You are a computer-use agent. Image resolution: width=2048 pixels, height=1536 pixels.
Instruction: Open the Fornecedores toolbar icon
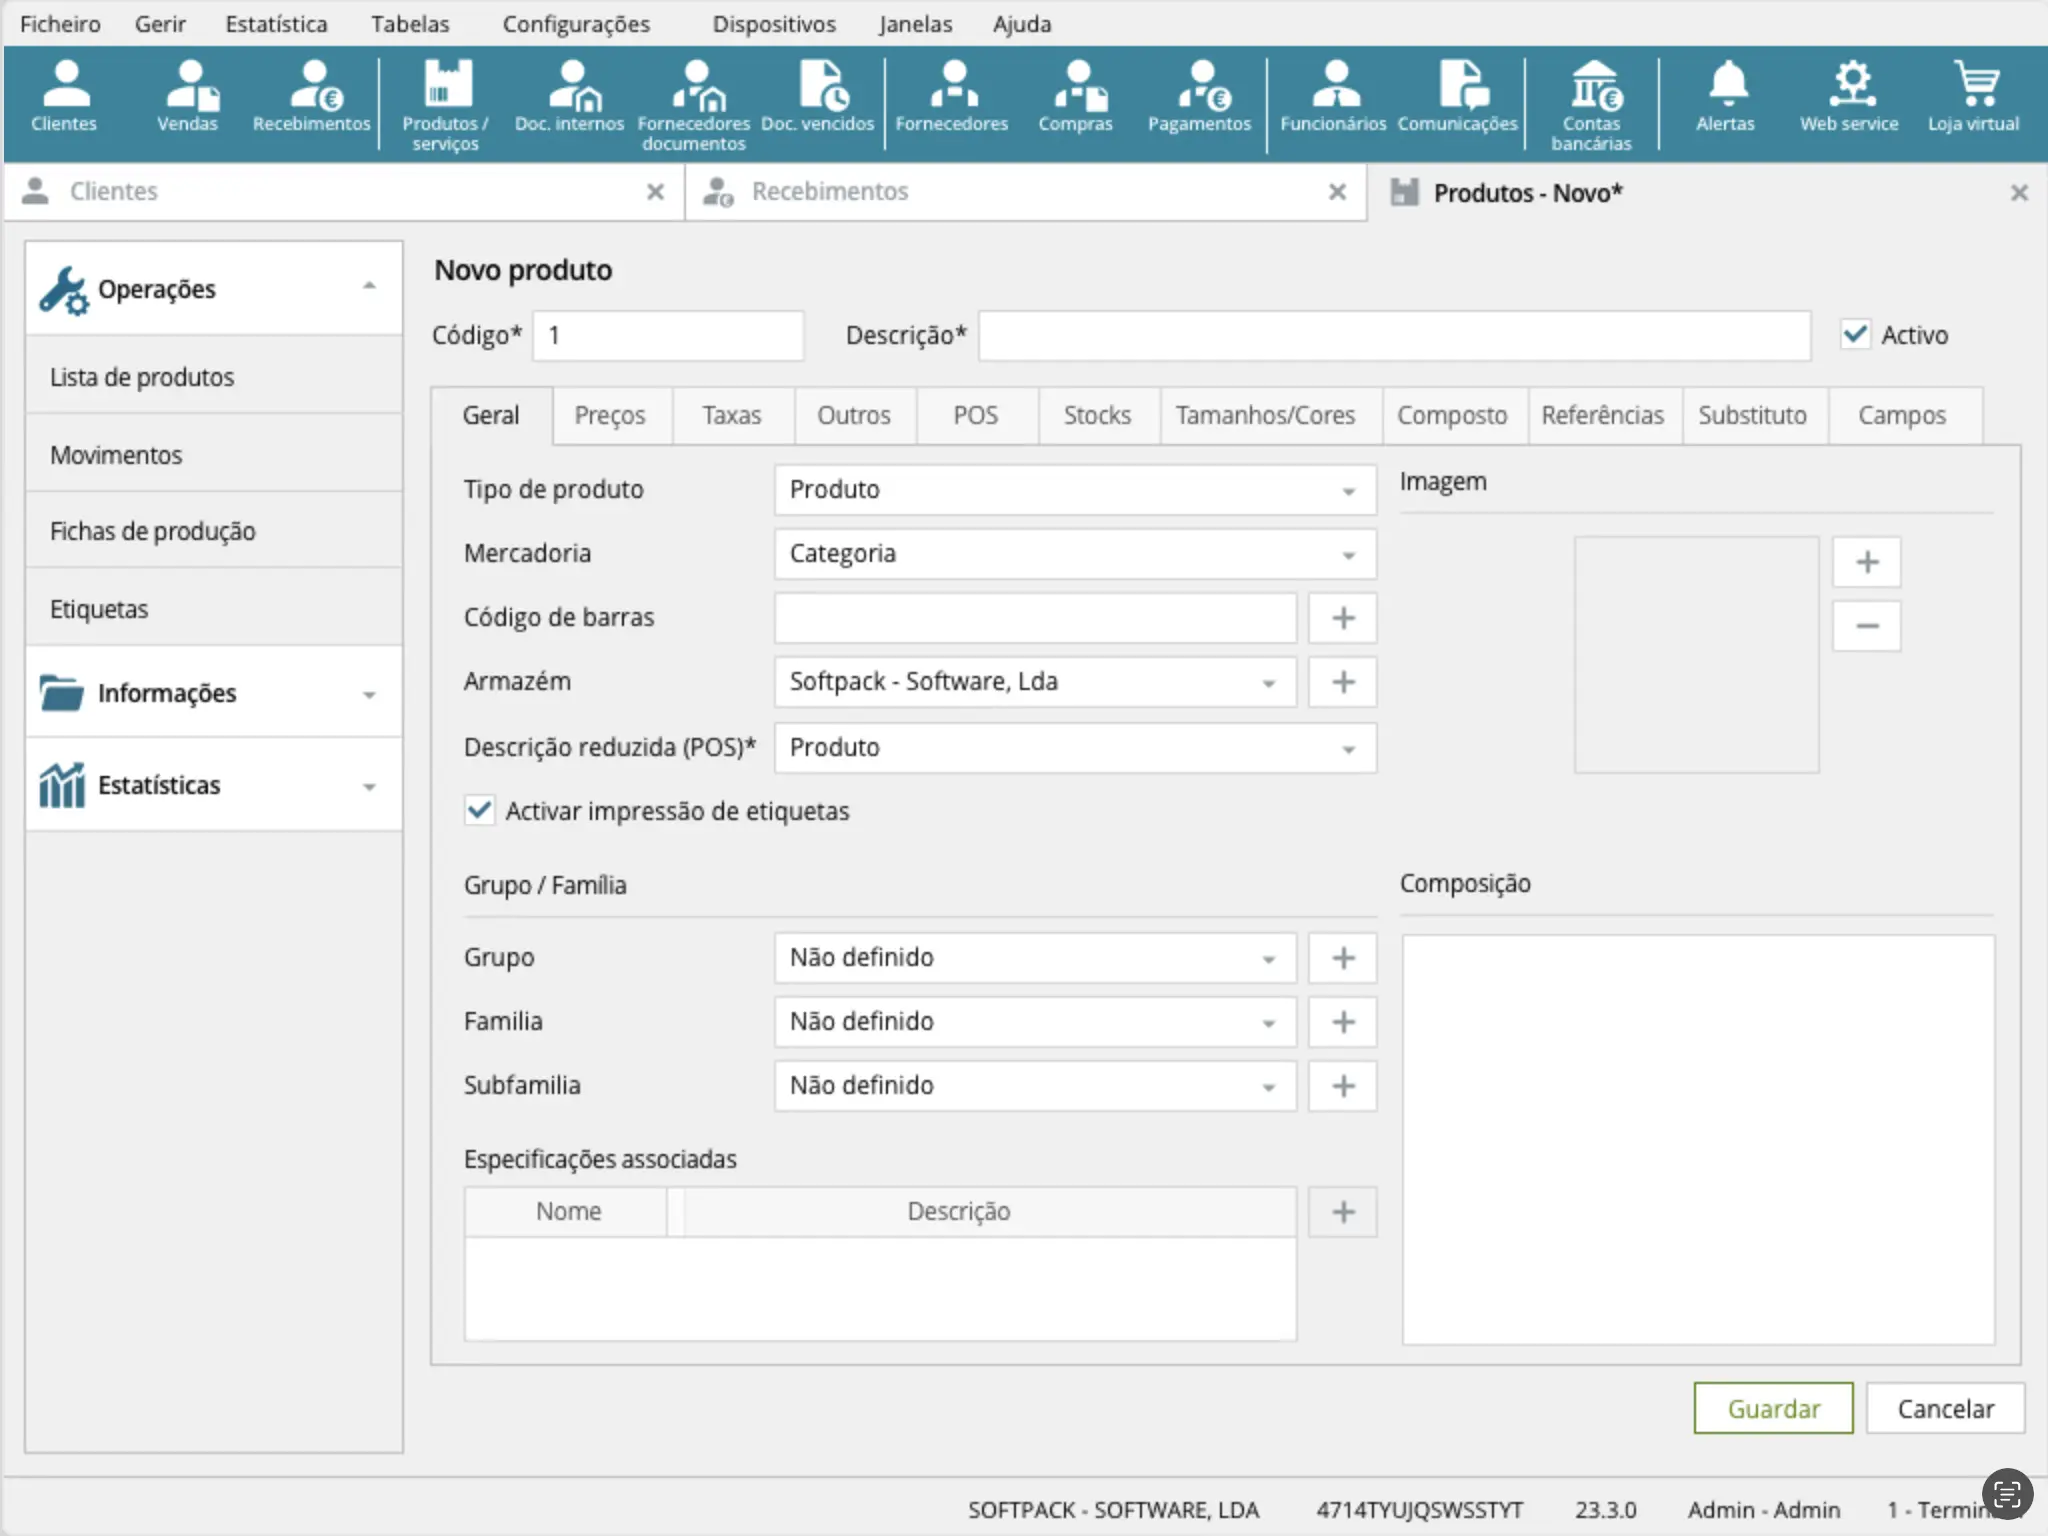(952, 97)
